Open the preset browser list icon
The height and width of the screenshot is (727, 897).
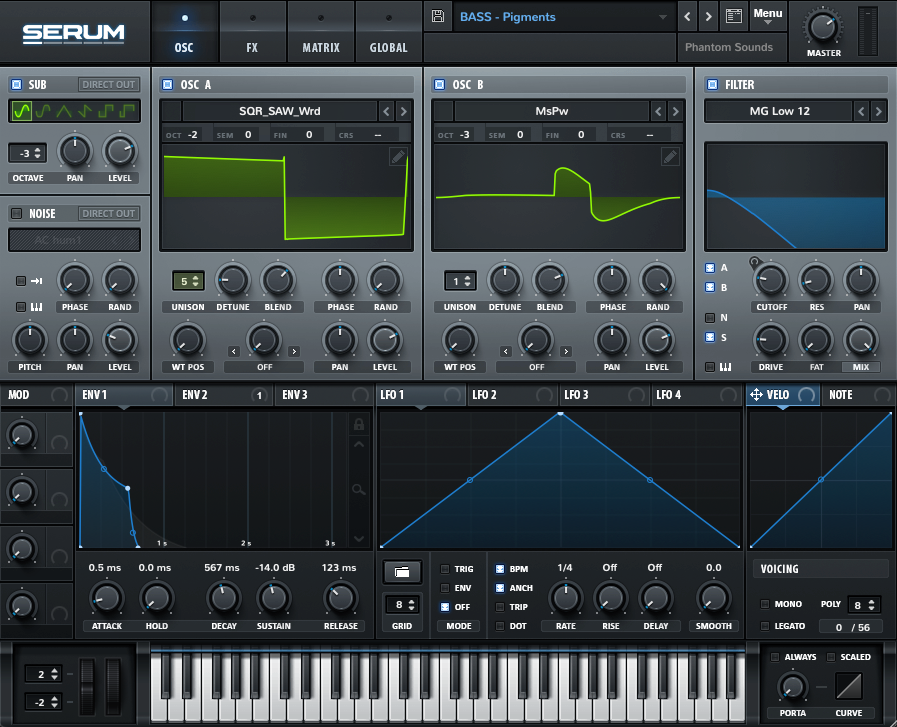(734, 17)
